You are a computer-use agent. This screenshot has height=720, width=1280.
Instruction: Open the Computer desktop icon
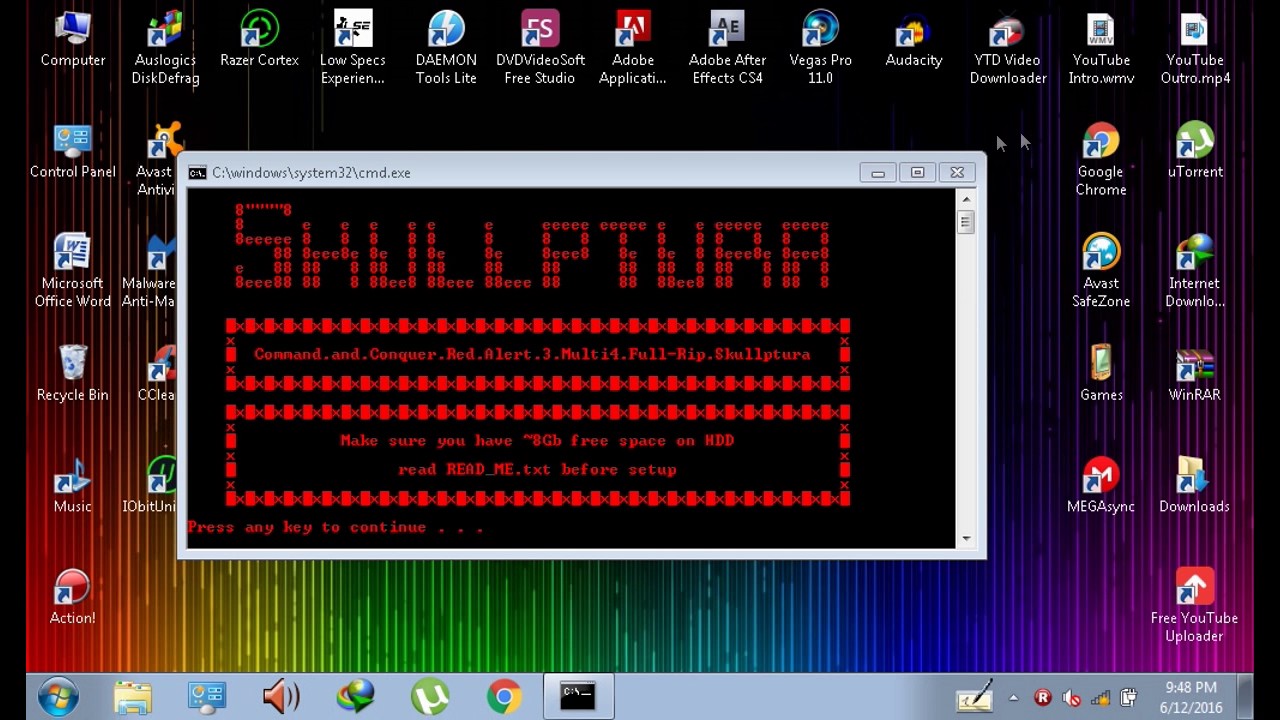pyautogui.click(x=72, y=40)
